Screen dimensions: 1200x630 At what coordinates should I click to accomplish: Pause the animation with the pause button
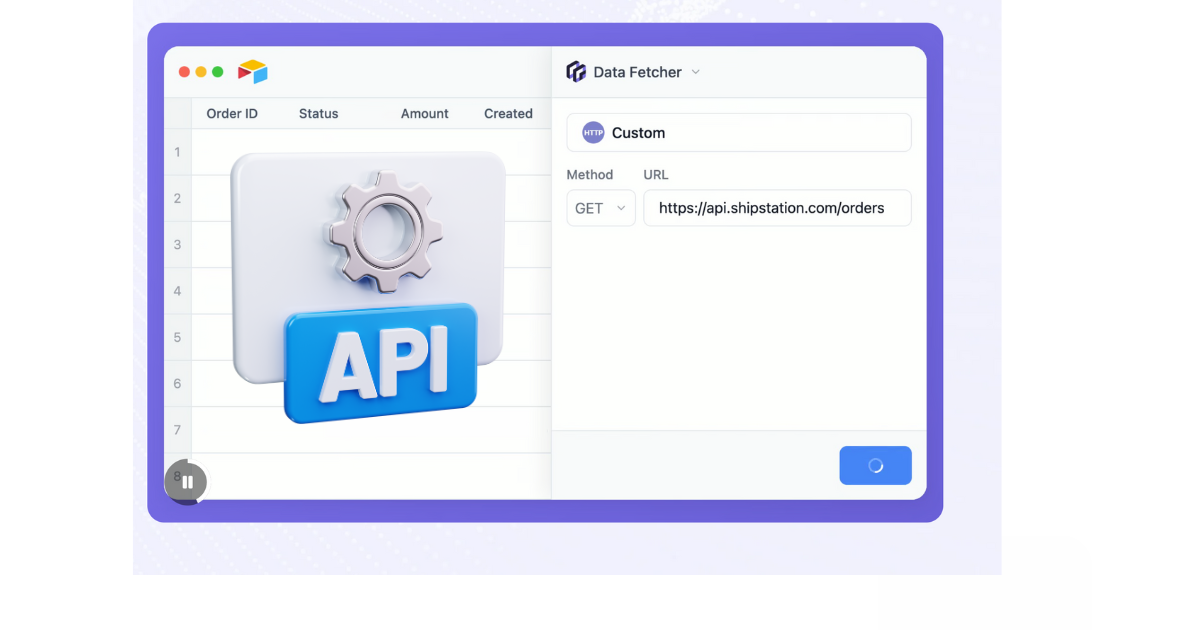pyautogui.click(x=187, y=482)
